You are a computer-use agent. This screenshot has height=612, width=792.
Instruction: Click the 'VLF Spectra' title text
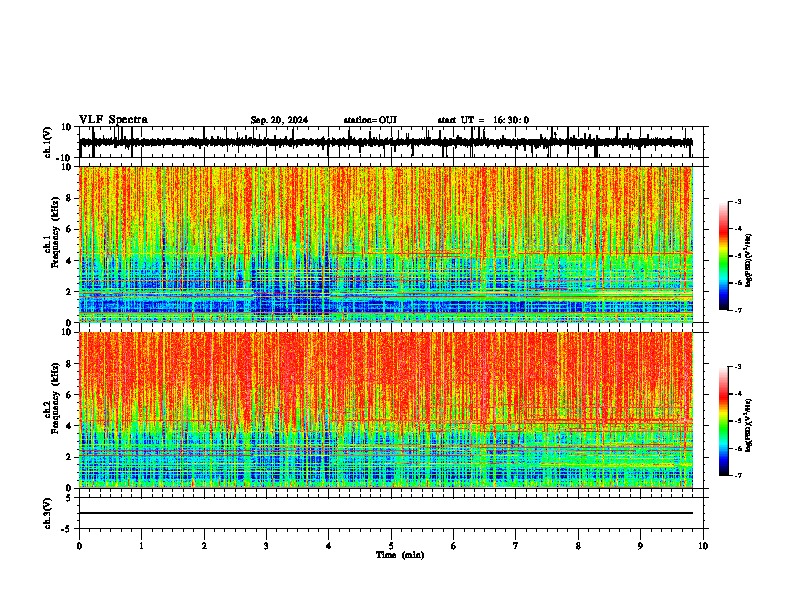click(x=113, y=120)
